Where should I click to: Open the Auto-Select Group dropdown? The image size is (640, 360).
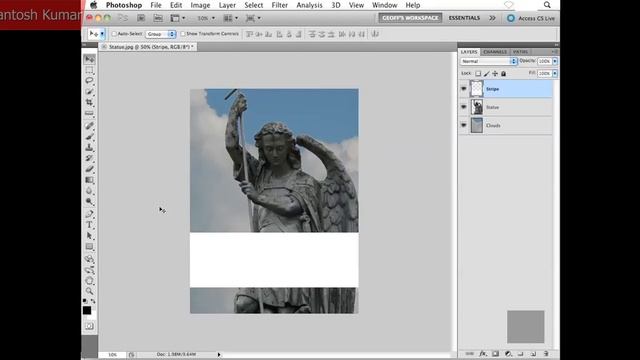[x=161, y=34]
